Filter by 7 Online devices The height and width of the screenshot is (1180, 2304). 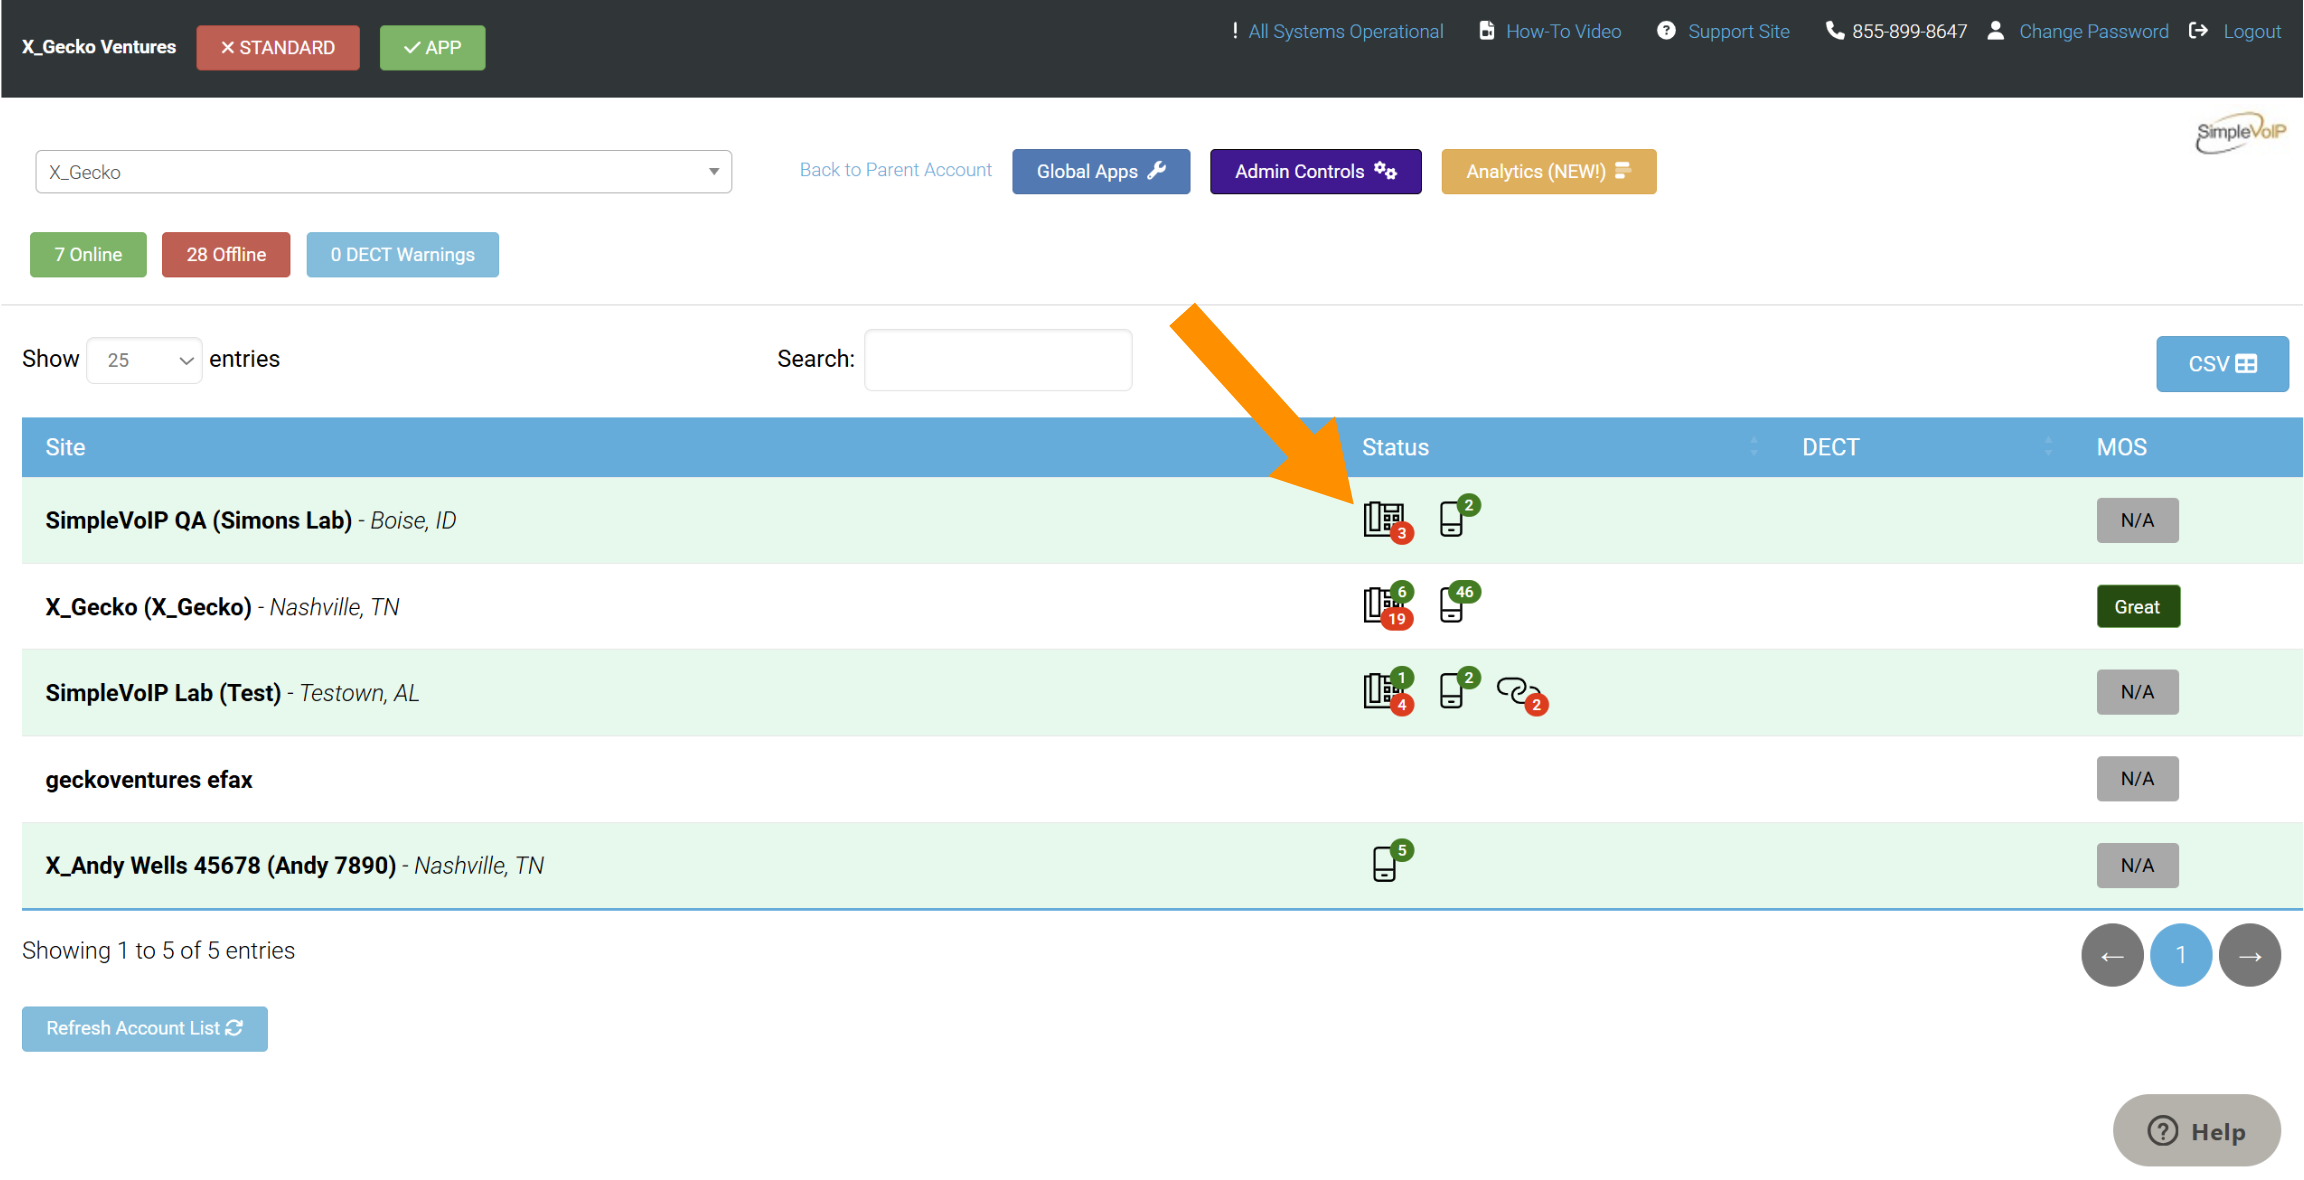click(88, 254)
